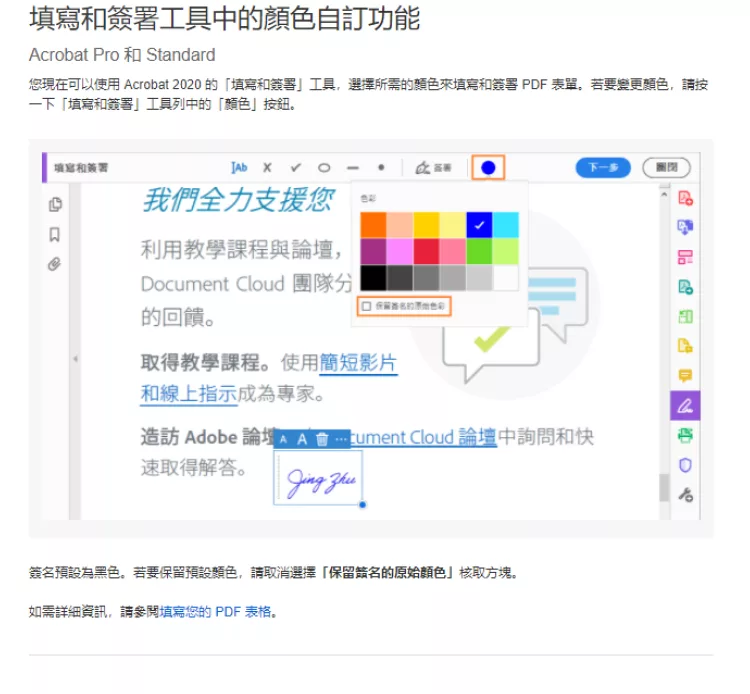
Task: Select the checkmark tool in toolbar
Action: 296,168
